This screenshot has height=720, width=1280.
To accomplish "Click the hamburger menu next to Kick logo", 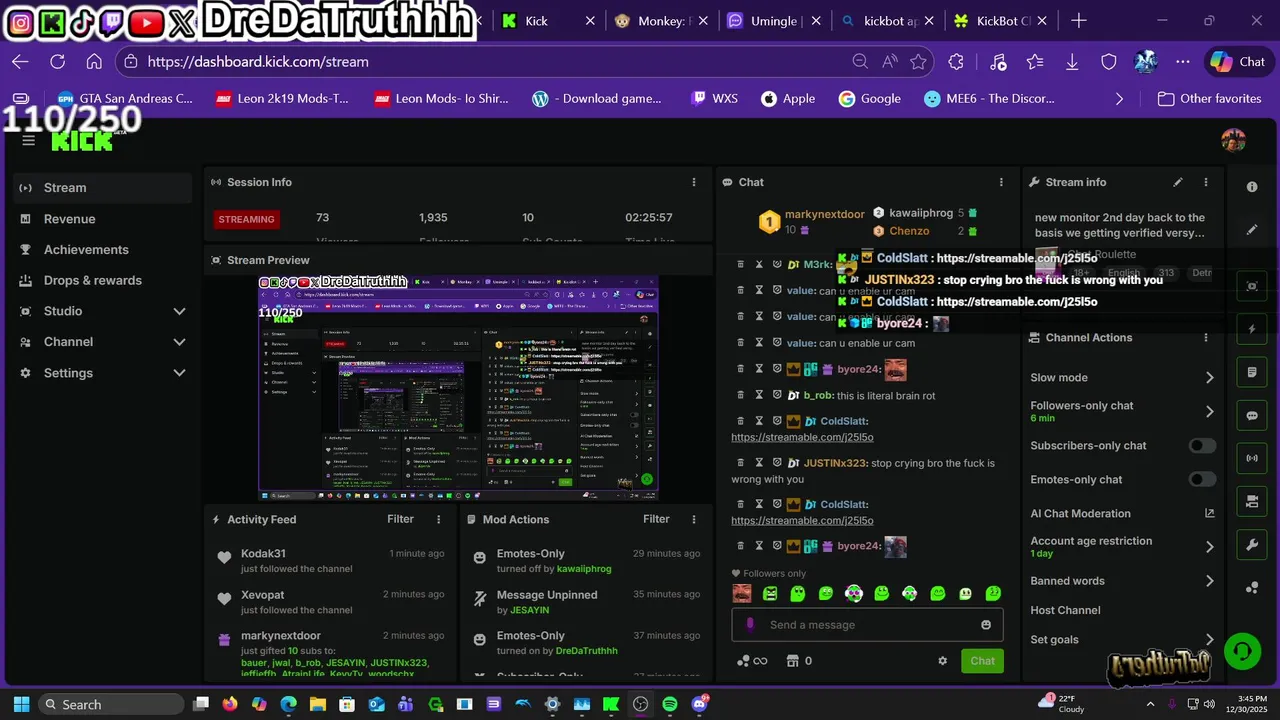I will (x=29, y=140).
